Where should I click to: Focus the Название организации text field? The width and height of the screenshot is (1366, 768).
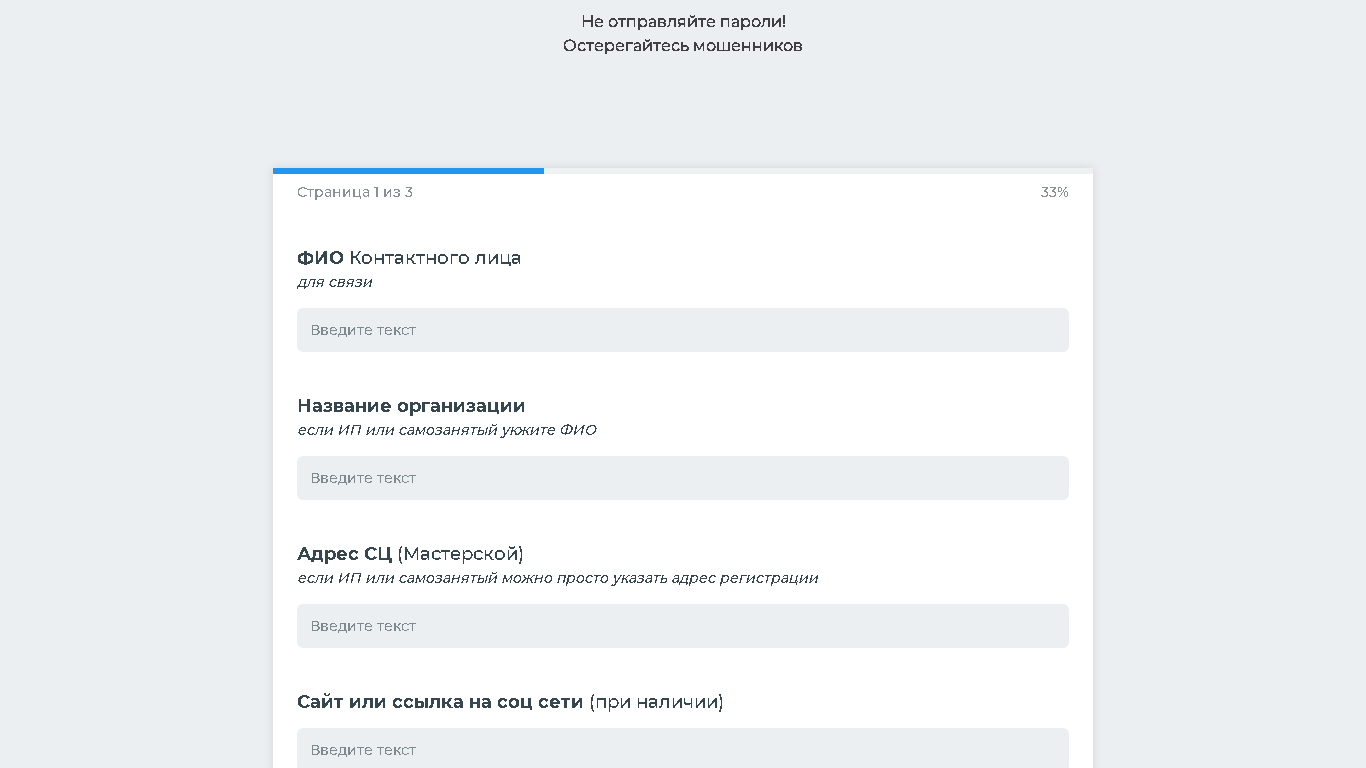(683, 478)
